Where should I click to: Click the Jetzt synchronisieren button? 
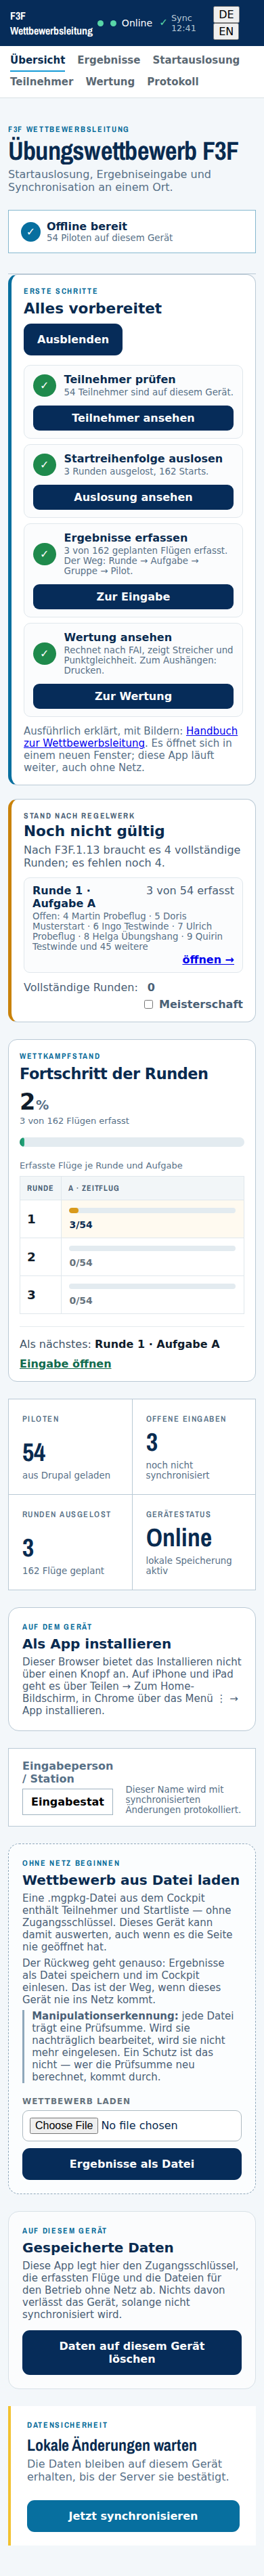pyautogui.click(x=132, y=2515)
